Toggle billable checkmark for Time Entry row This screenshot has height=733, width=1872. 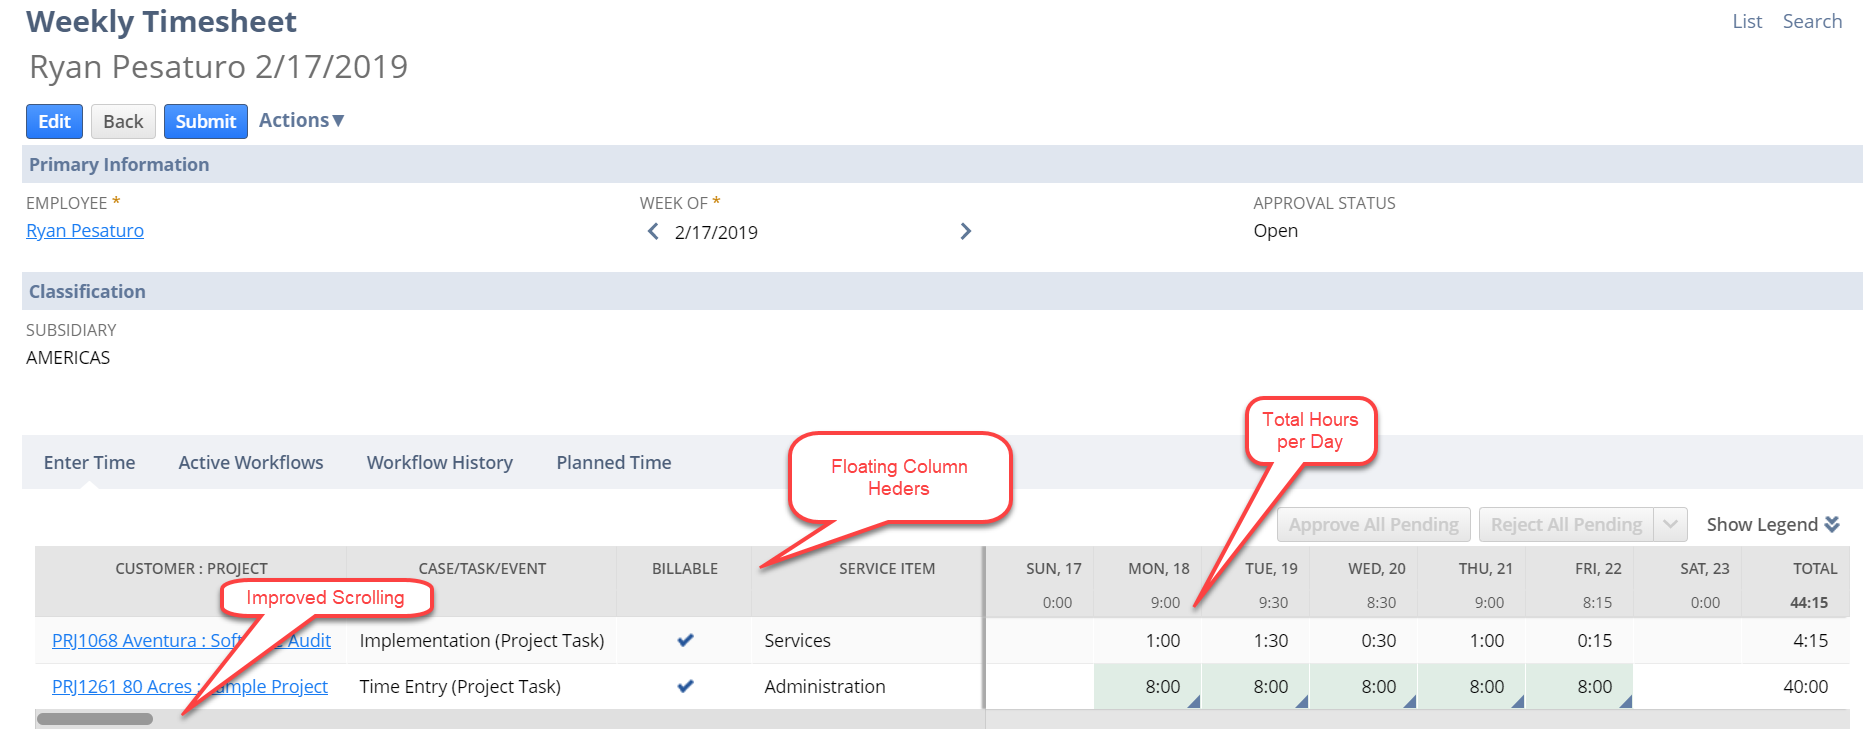[685, 687]
